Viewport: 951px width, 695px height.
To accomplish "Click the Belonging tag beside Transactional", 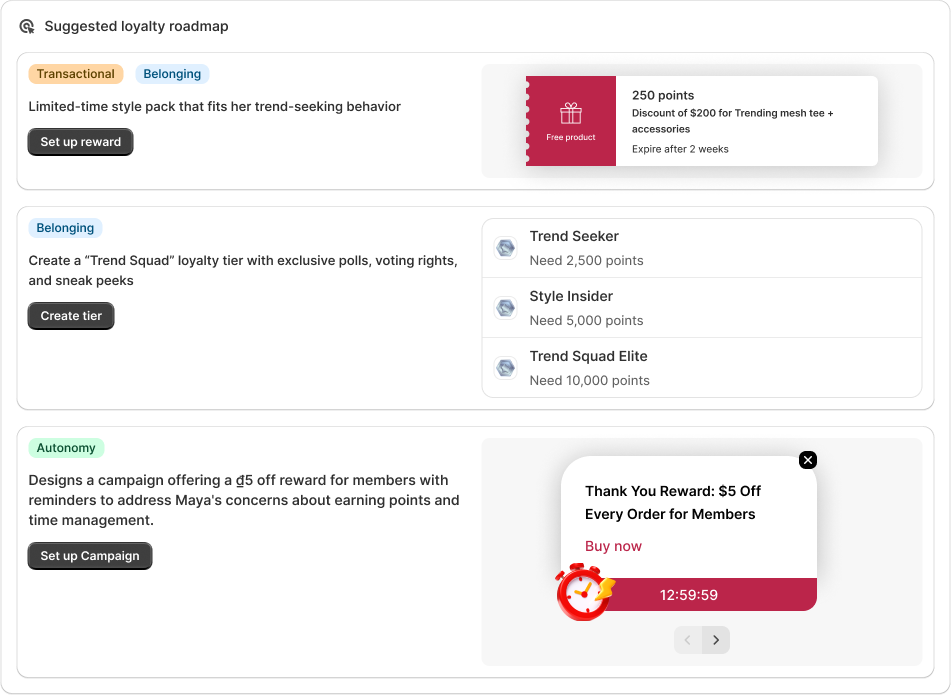I will click(x=172, y=74).
